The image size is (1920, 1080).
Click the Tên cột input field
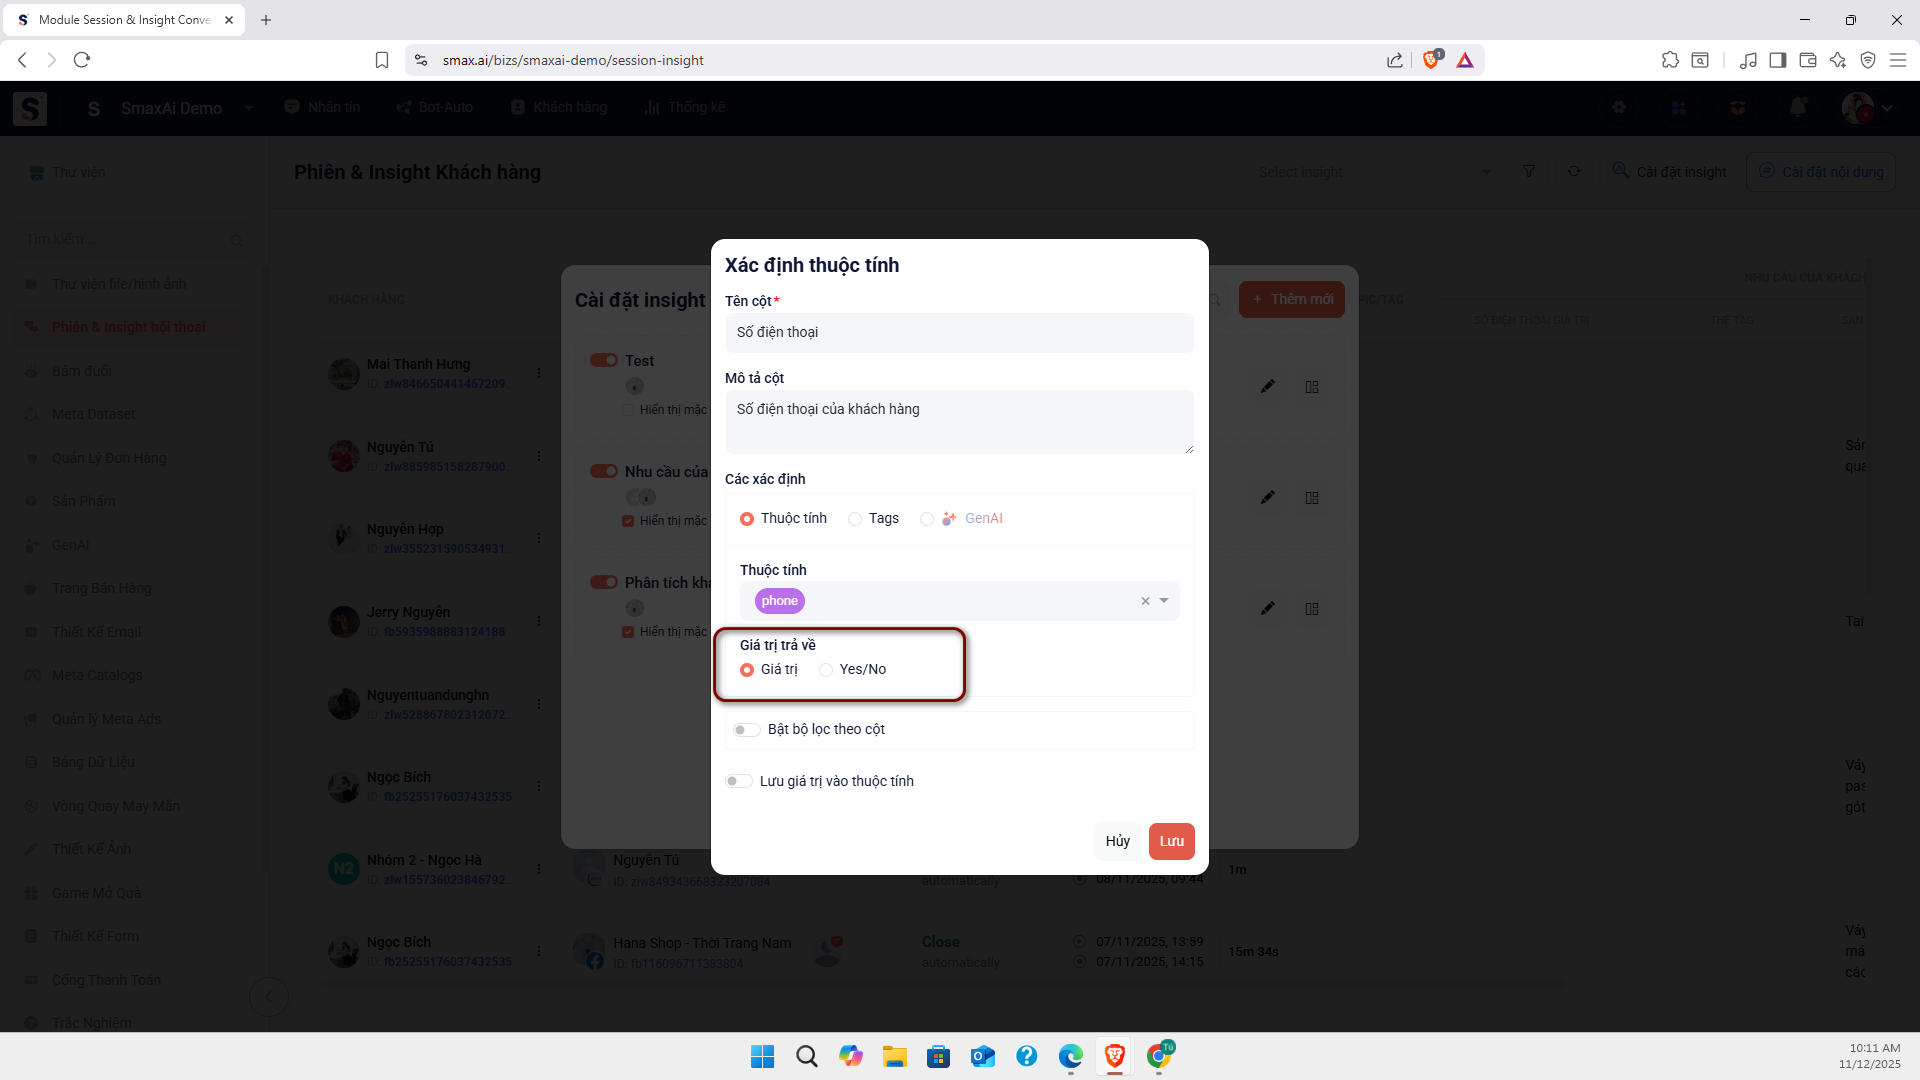[x=959, y=333]
